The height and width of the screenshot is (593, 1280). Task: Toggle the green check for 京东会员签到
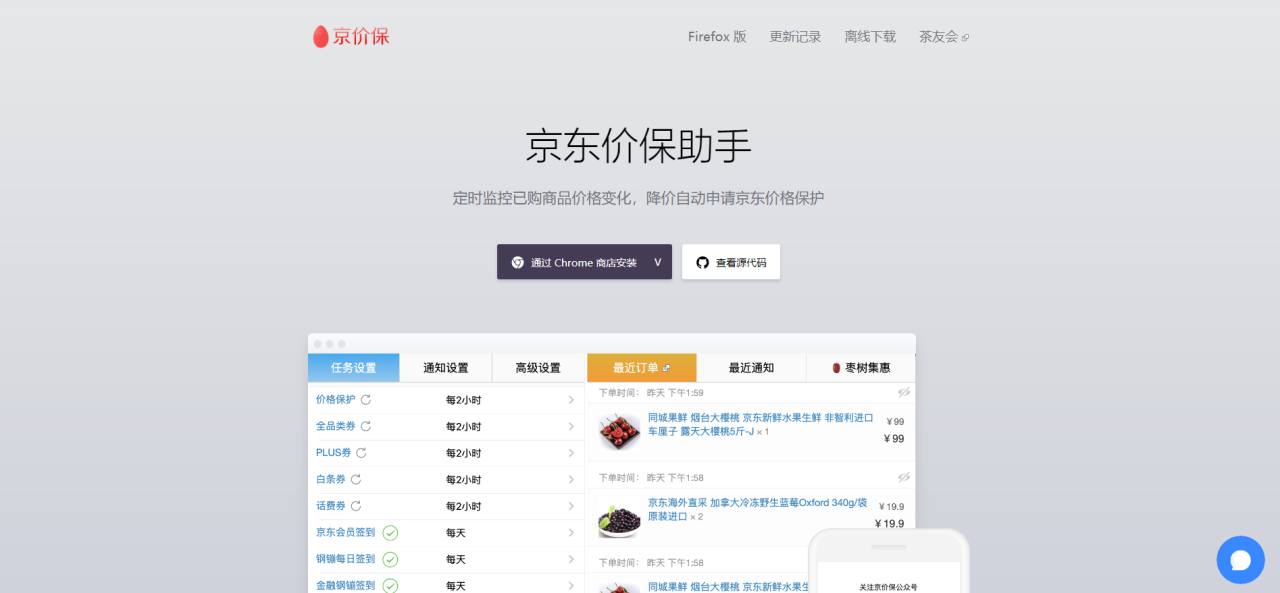pyautogui.click(x=391, y=533)
